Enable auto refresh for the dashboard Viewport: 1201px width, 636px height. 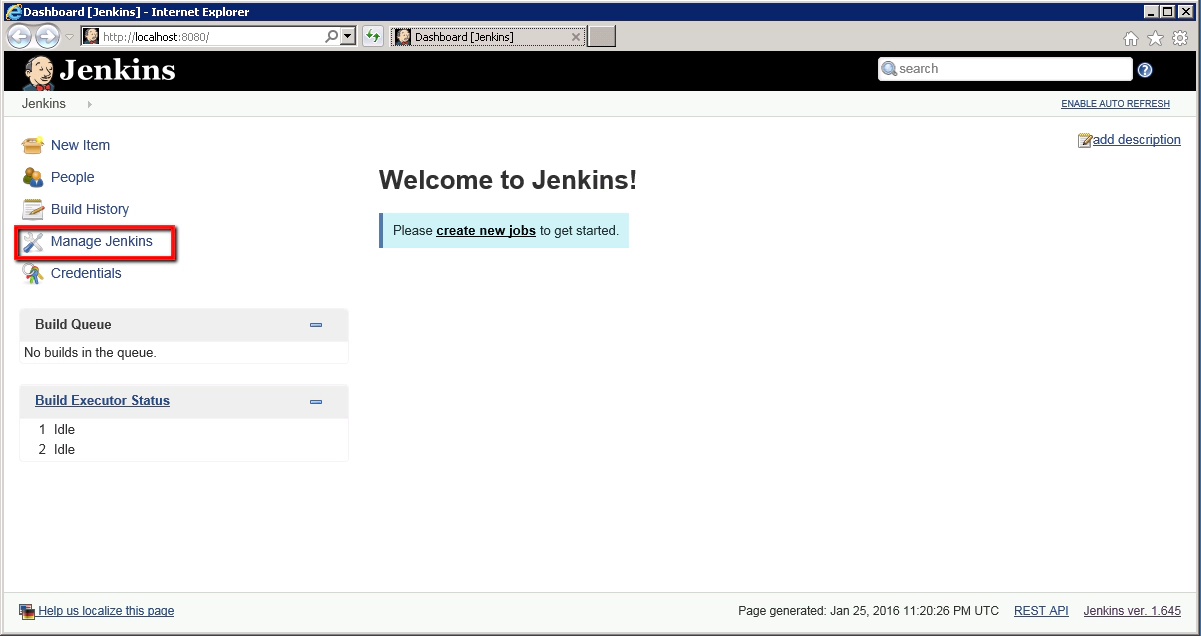click(1114, 103)
